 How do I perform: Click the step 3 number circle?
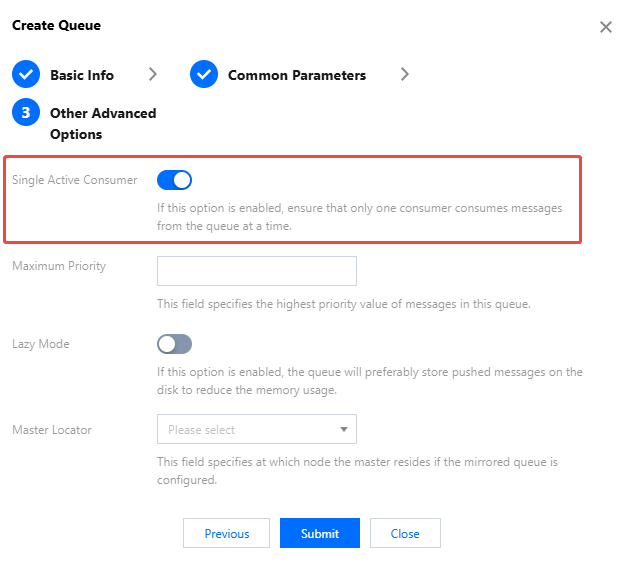pos(26,113)
